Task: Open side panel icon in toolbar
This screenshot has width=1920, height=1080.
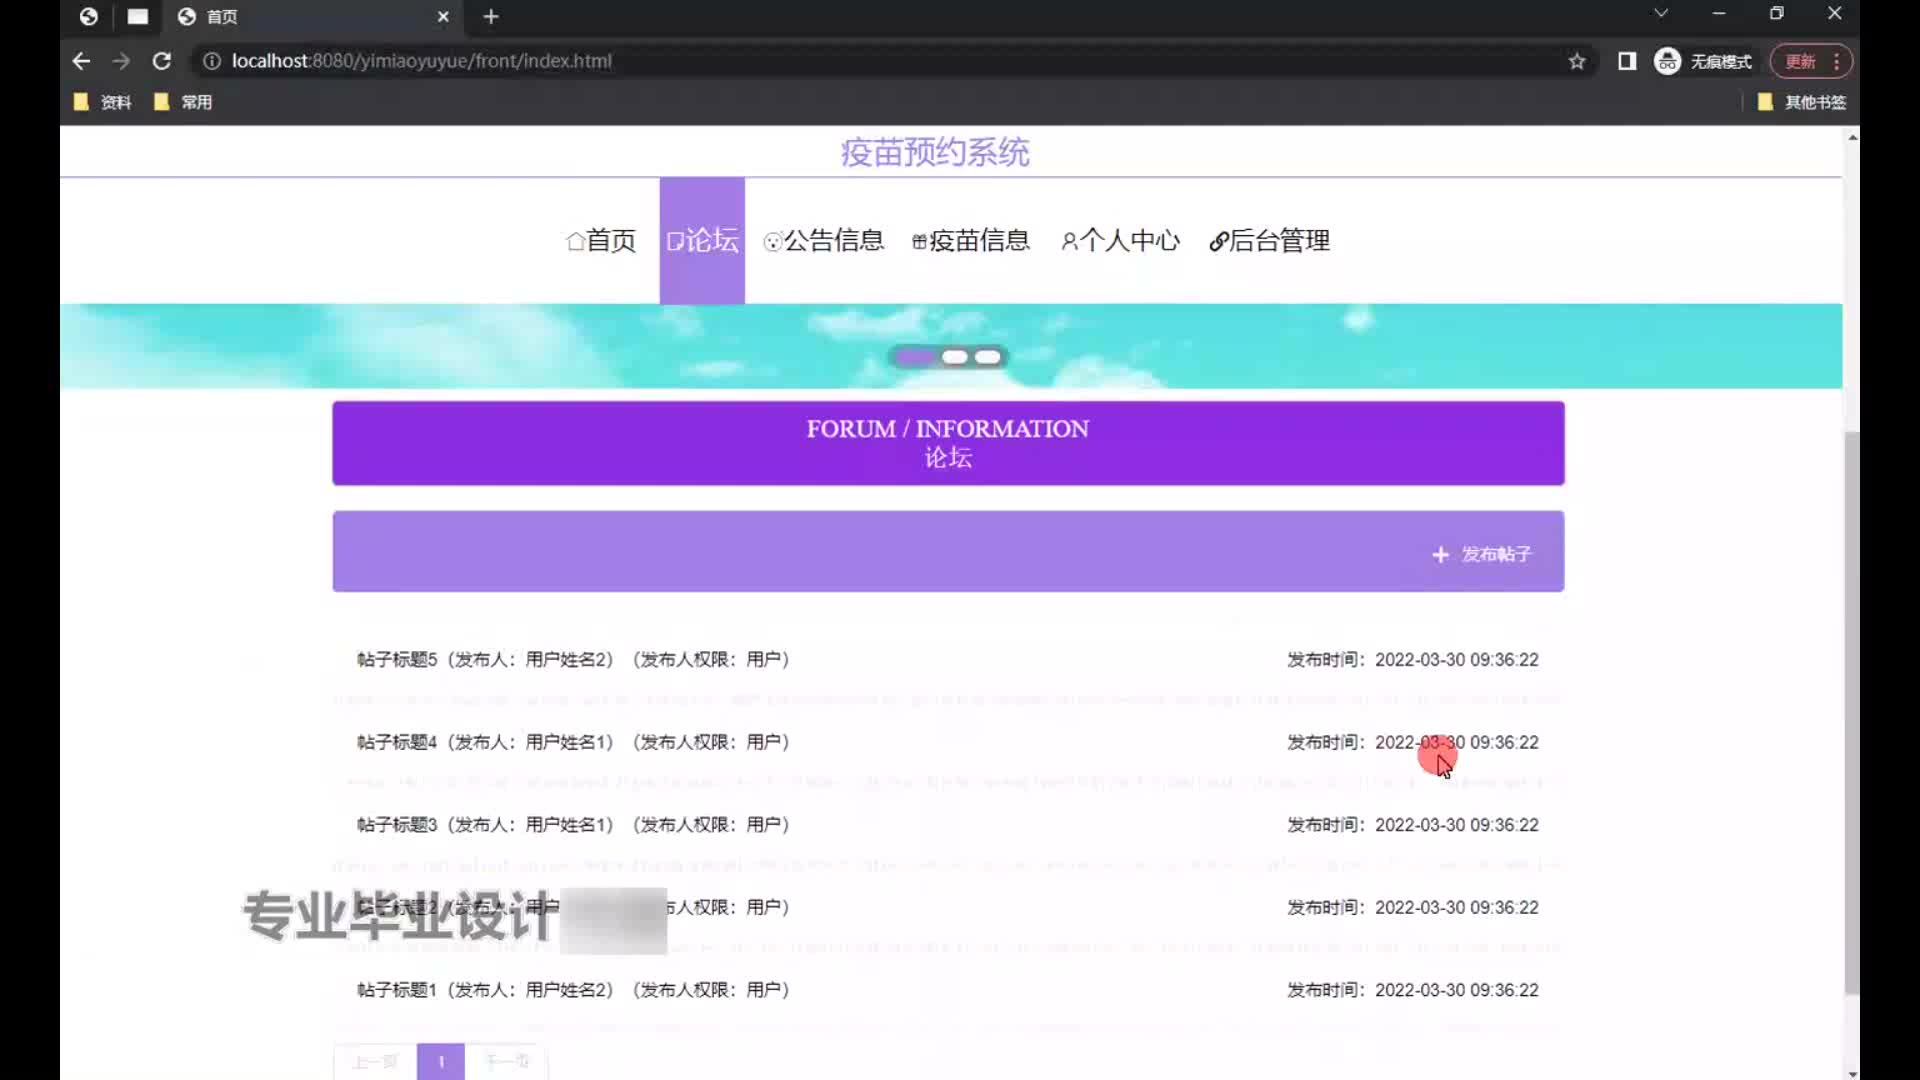Action: pos(1627,61)
